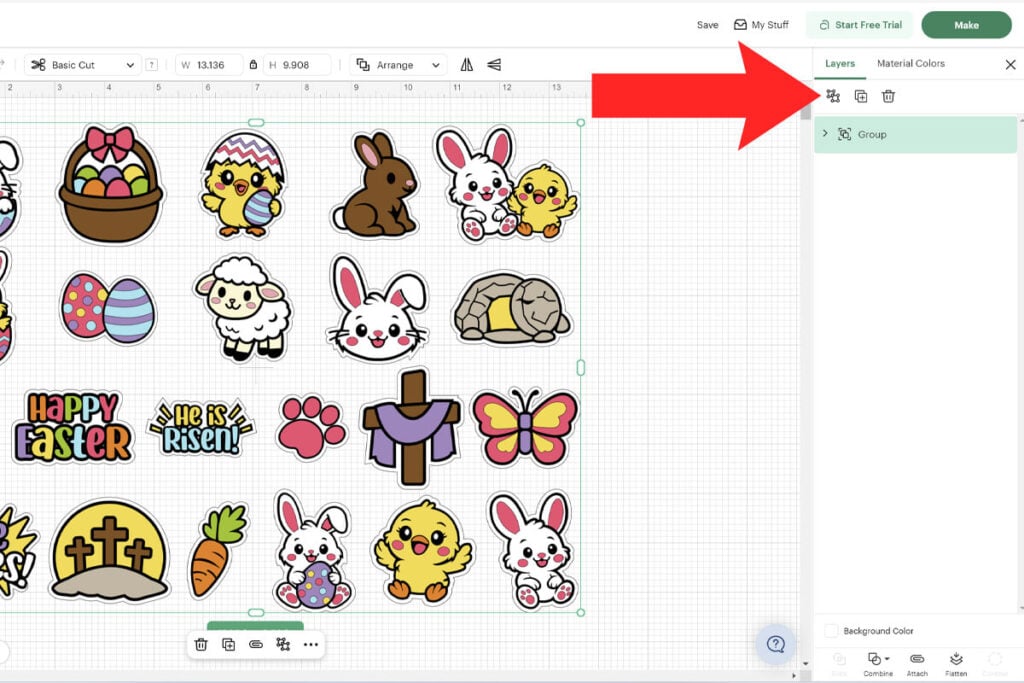1024x683 pixels.
Task: Open more options with the ellipsis icon on the floating toolbar
Action: click(311, 644)
